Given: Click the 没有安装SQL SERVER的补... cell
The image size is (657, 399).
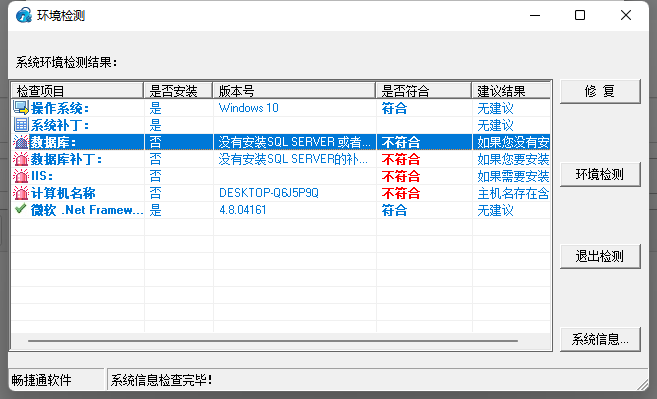Looking at the screenshot, I should point(293,159).
